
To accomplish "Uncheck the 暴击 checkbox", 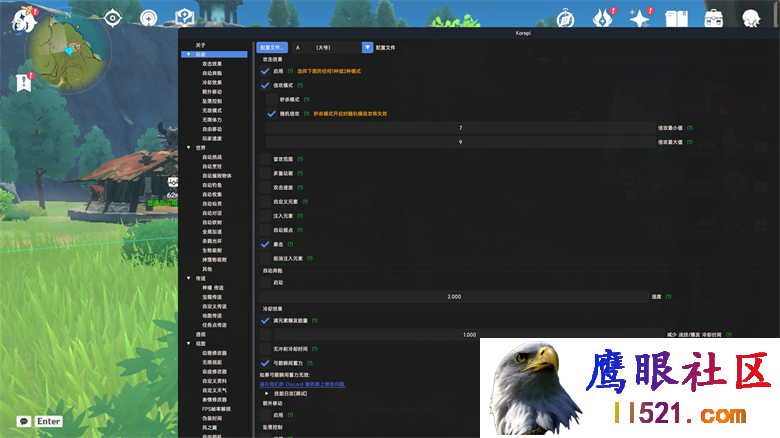I will tap(265, 244).
